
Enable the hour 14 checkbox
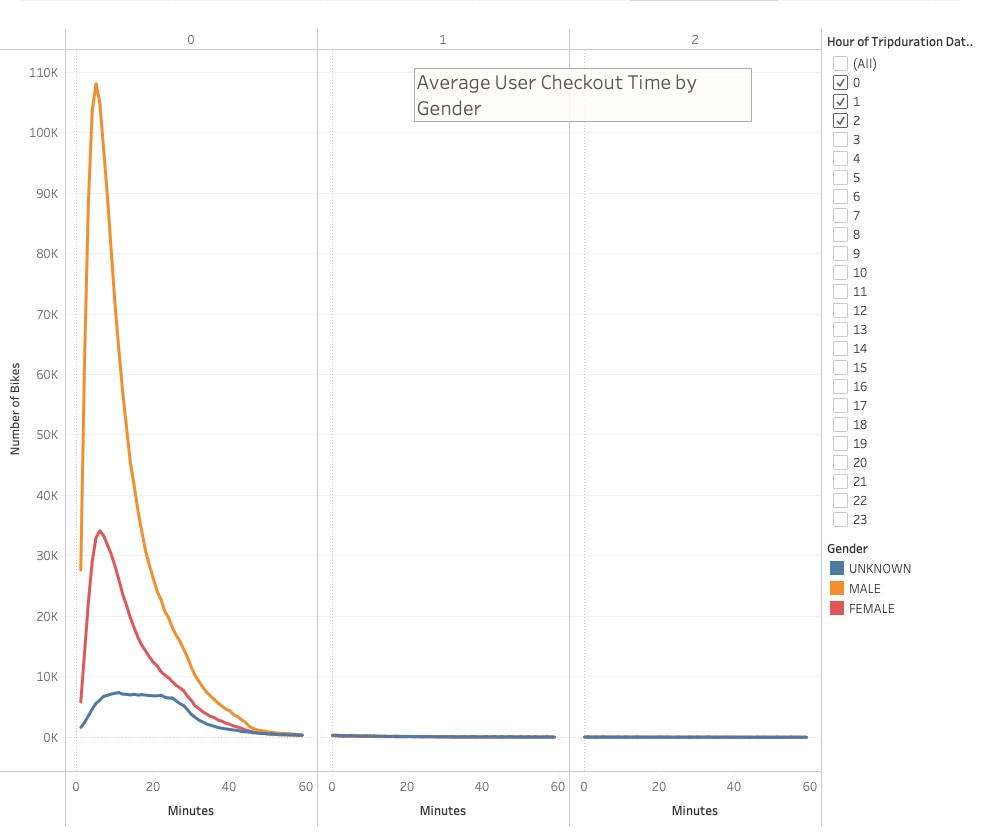tap(840, 348)
